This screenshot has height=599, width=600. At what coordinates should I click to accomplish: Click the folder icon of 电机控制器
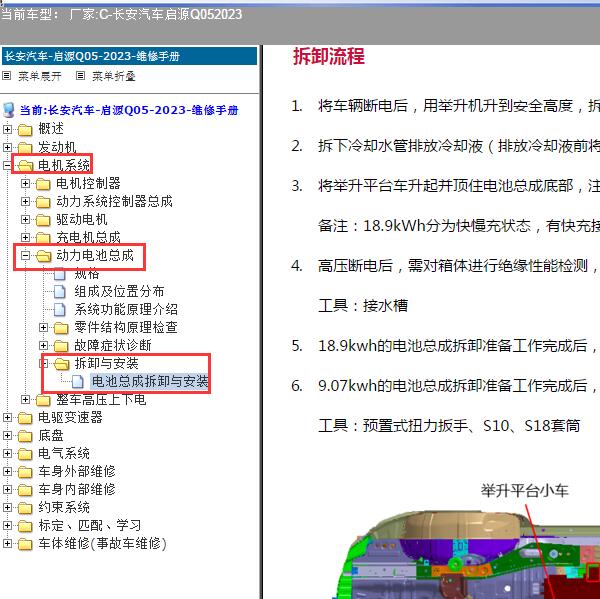[x=43, y=184]
